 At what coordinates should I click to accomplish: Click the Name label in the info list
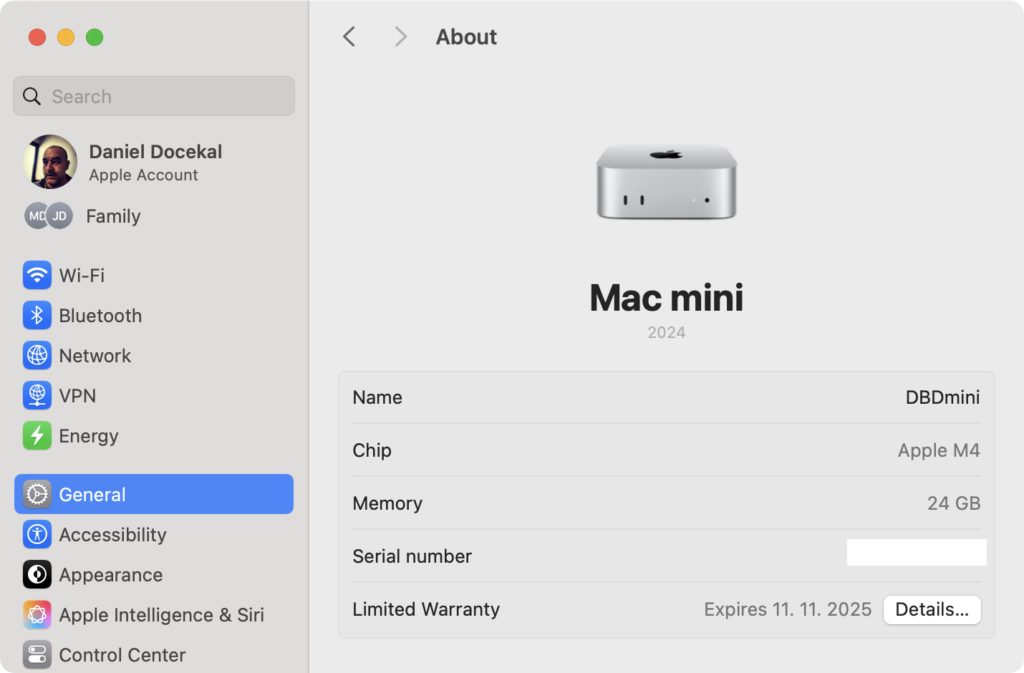click(377, 398)
